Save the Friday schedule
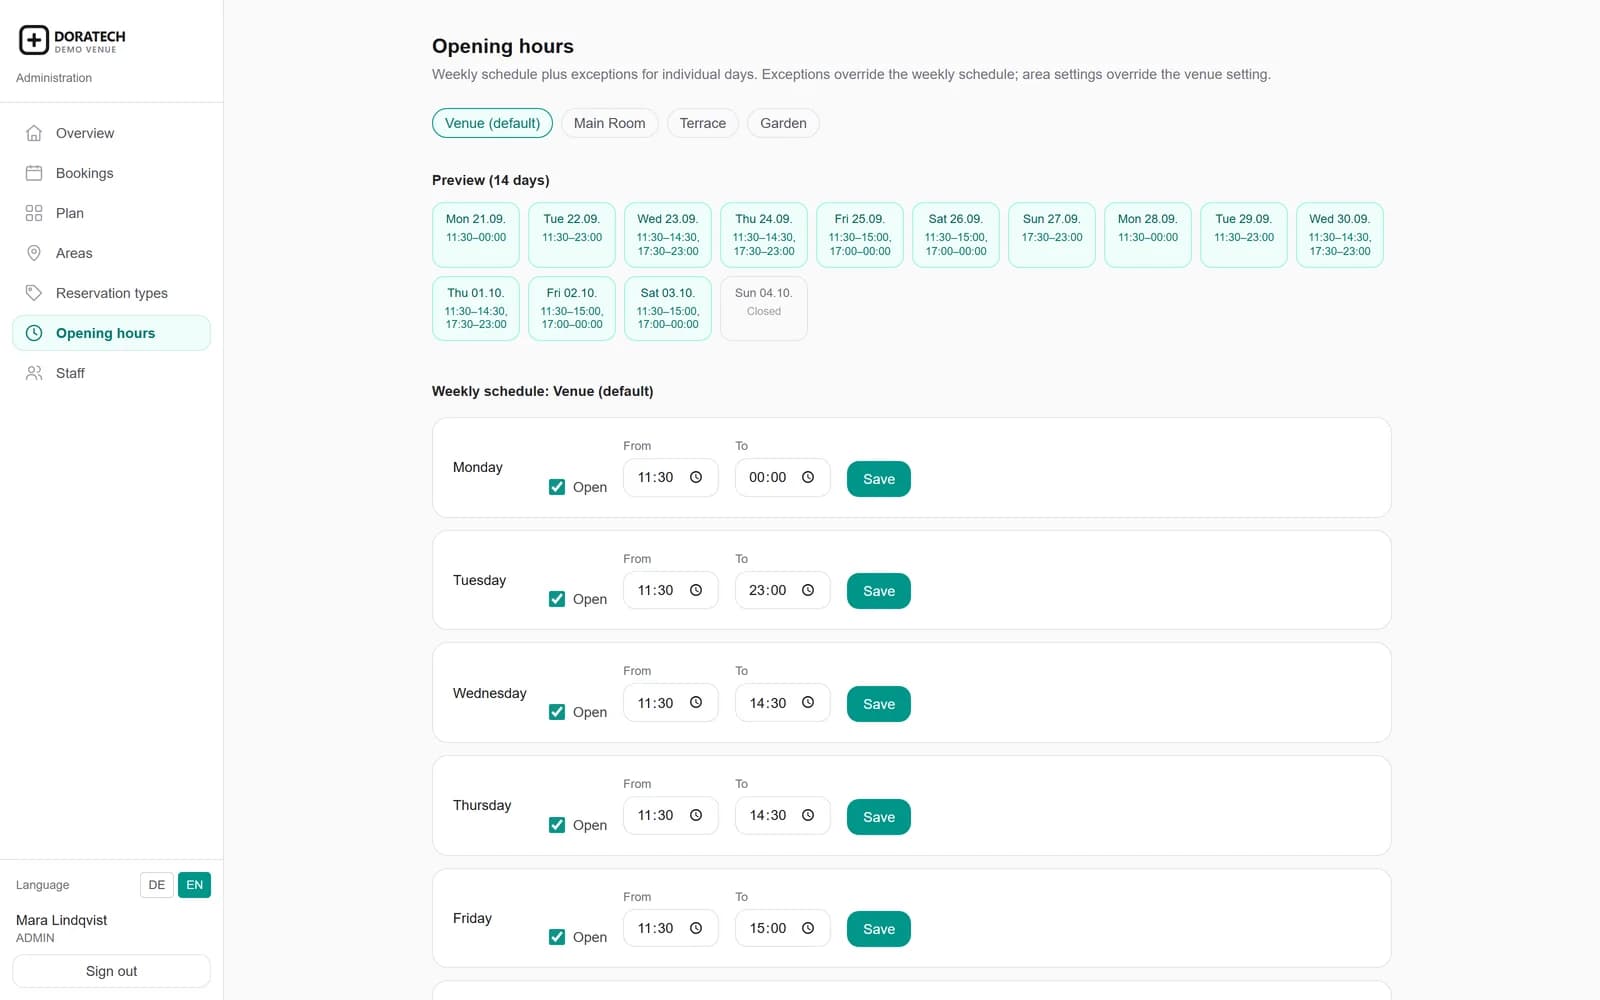Image resolution: width=1600 pixels, height=1000 pixels. (x=879, y=929)
